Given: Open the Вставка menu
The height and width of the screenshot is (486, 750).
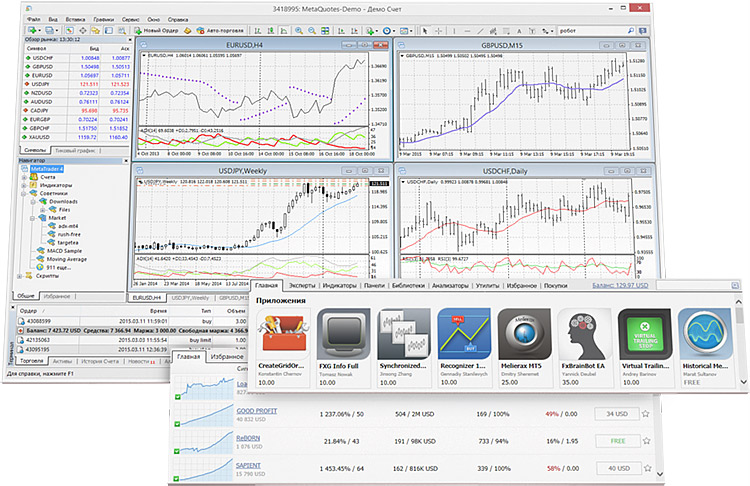Looking at the screenshot, I should click(75, 20).
